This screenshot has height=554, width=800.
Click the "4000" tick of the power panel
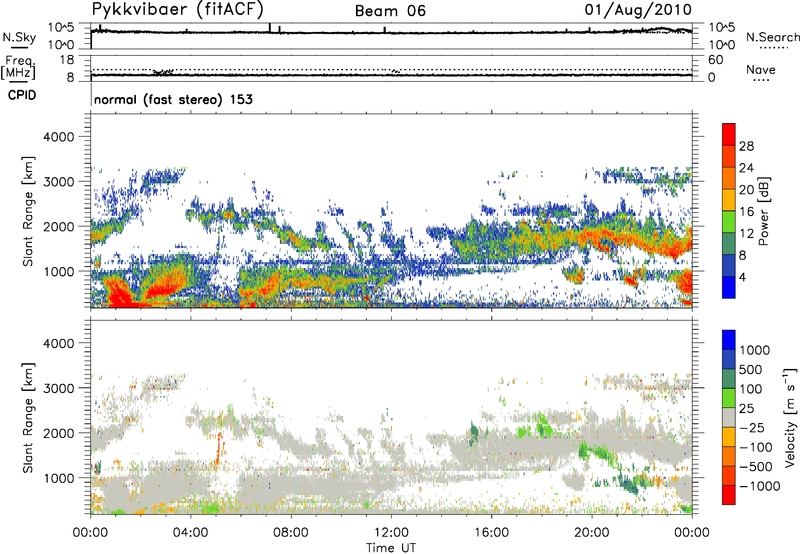[x=58, y=137]
